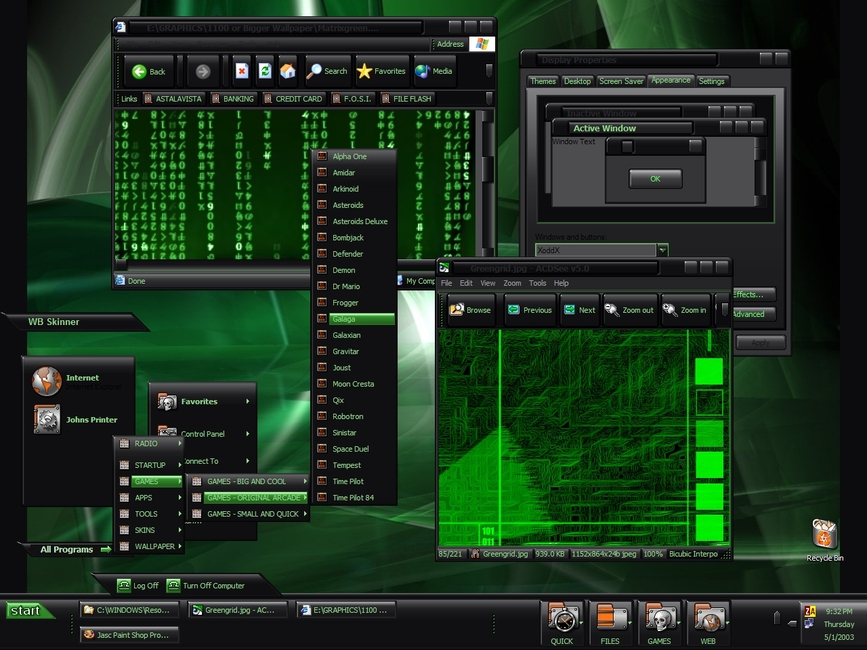Screen dimensions: 867x650
Task: Go to Previous image in ACDSee
Action: coord(530,310)
